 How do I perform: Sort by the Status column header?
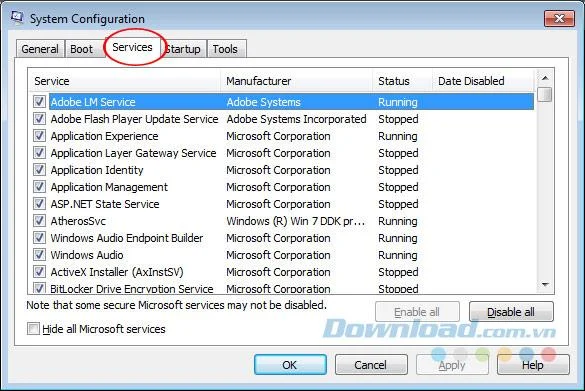pyautogui.click(x=402, y=81)
